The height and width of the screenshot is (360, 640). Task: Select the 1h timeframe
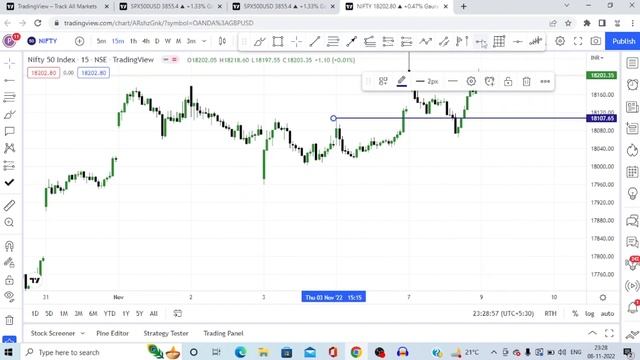[133, 41]
